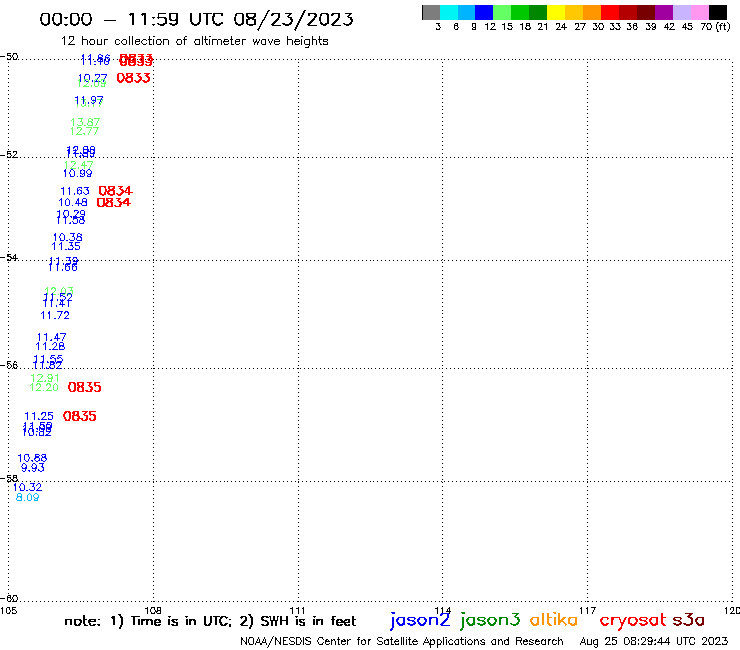
Task: Click the '(ft)' unit label in legend
Action: (723, 26)
